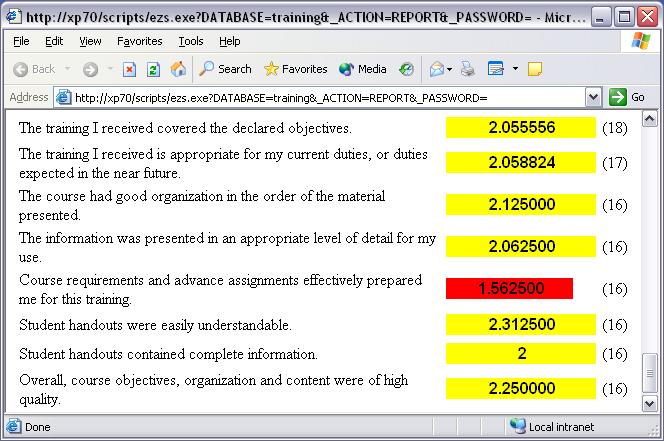Click the vertical scrollbar thumb
This screenshot has height=441, width=664.
click(650, 373)
